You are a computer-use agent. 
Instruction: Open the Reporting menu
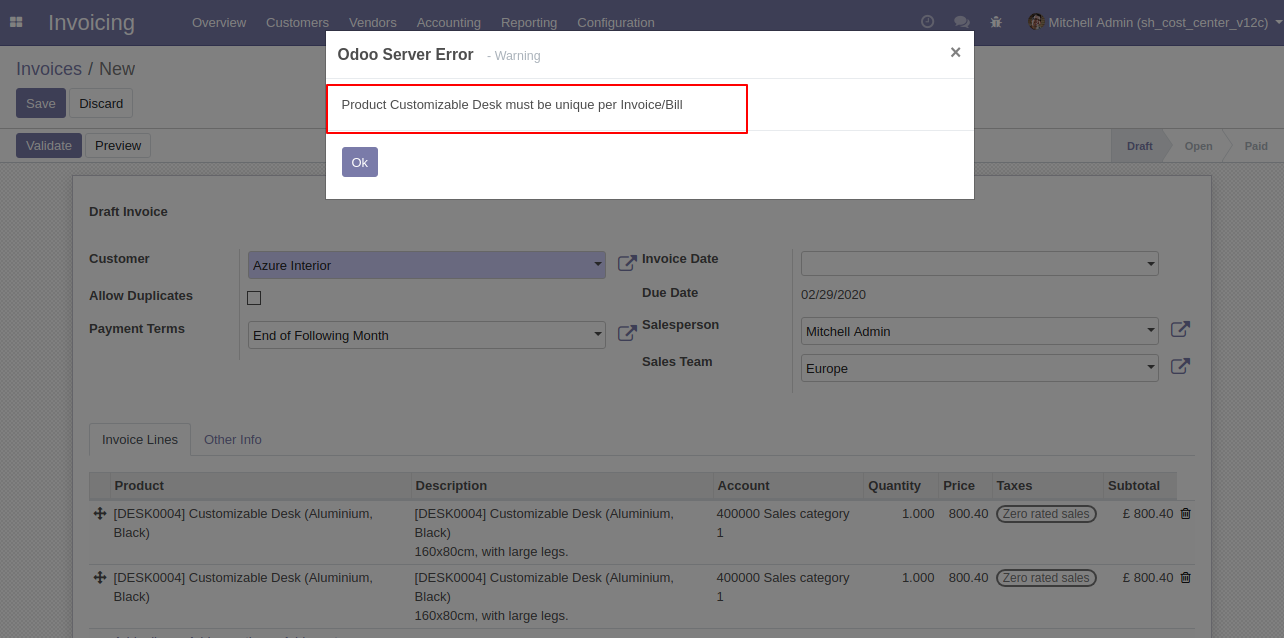pos(529,22)
